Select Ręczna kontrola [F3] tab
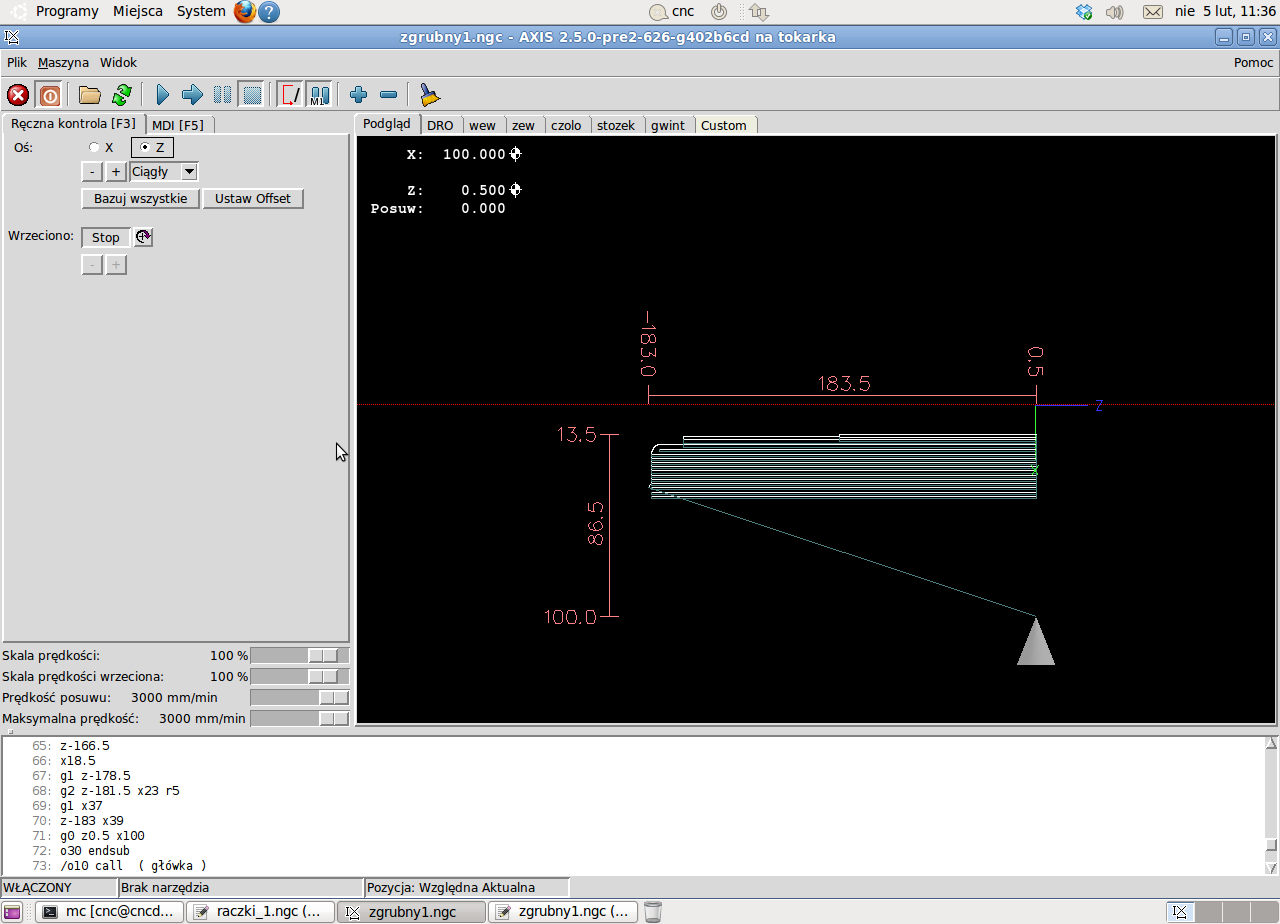The width and height of the screenshot is (1280, 924). pos(73,124)
